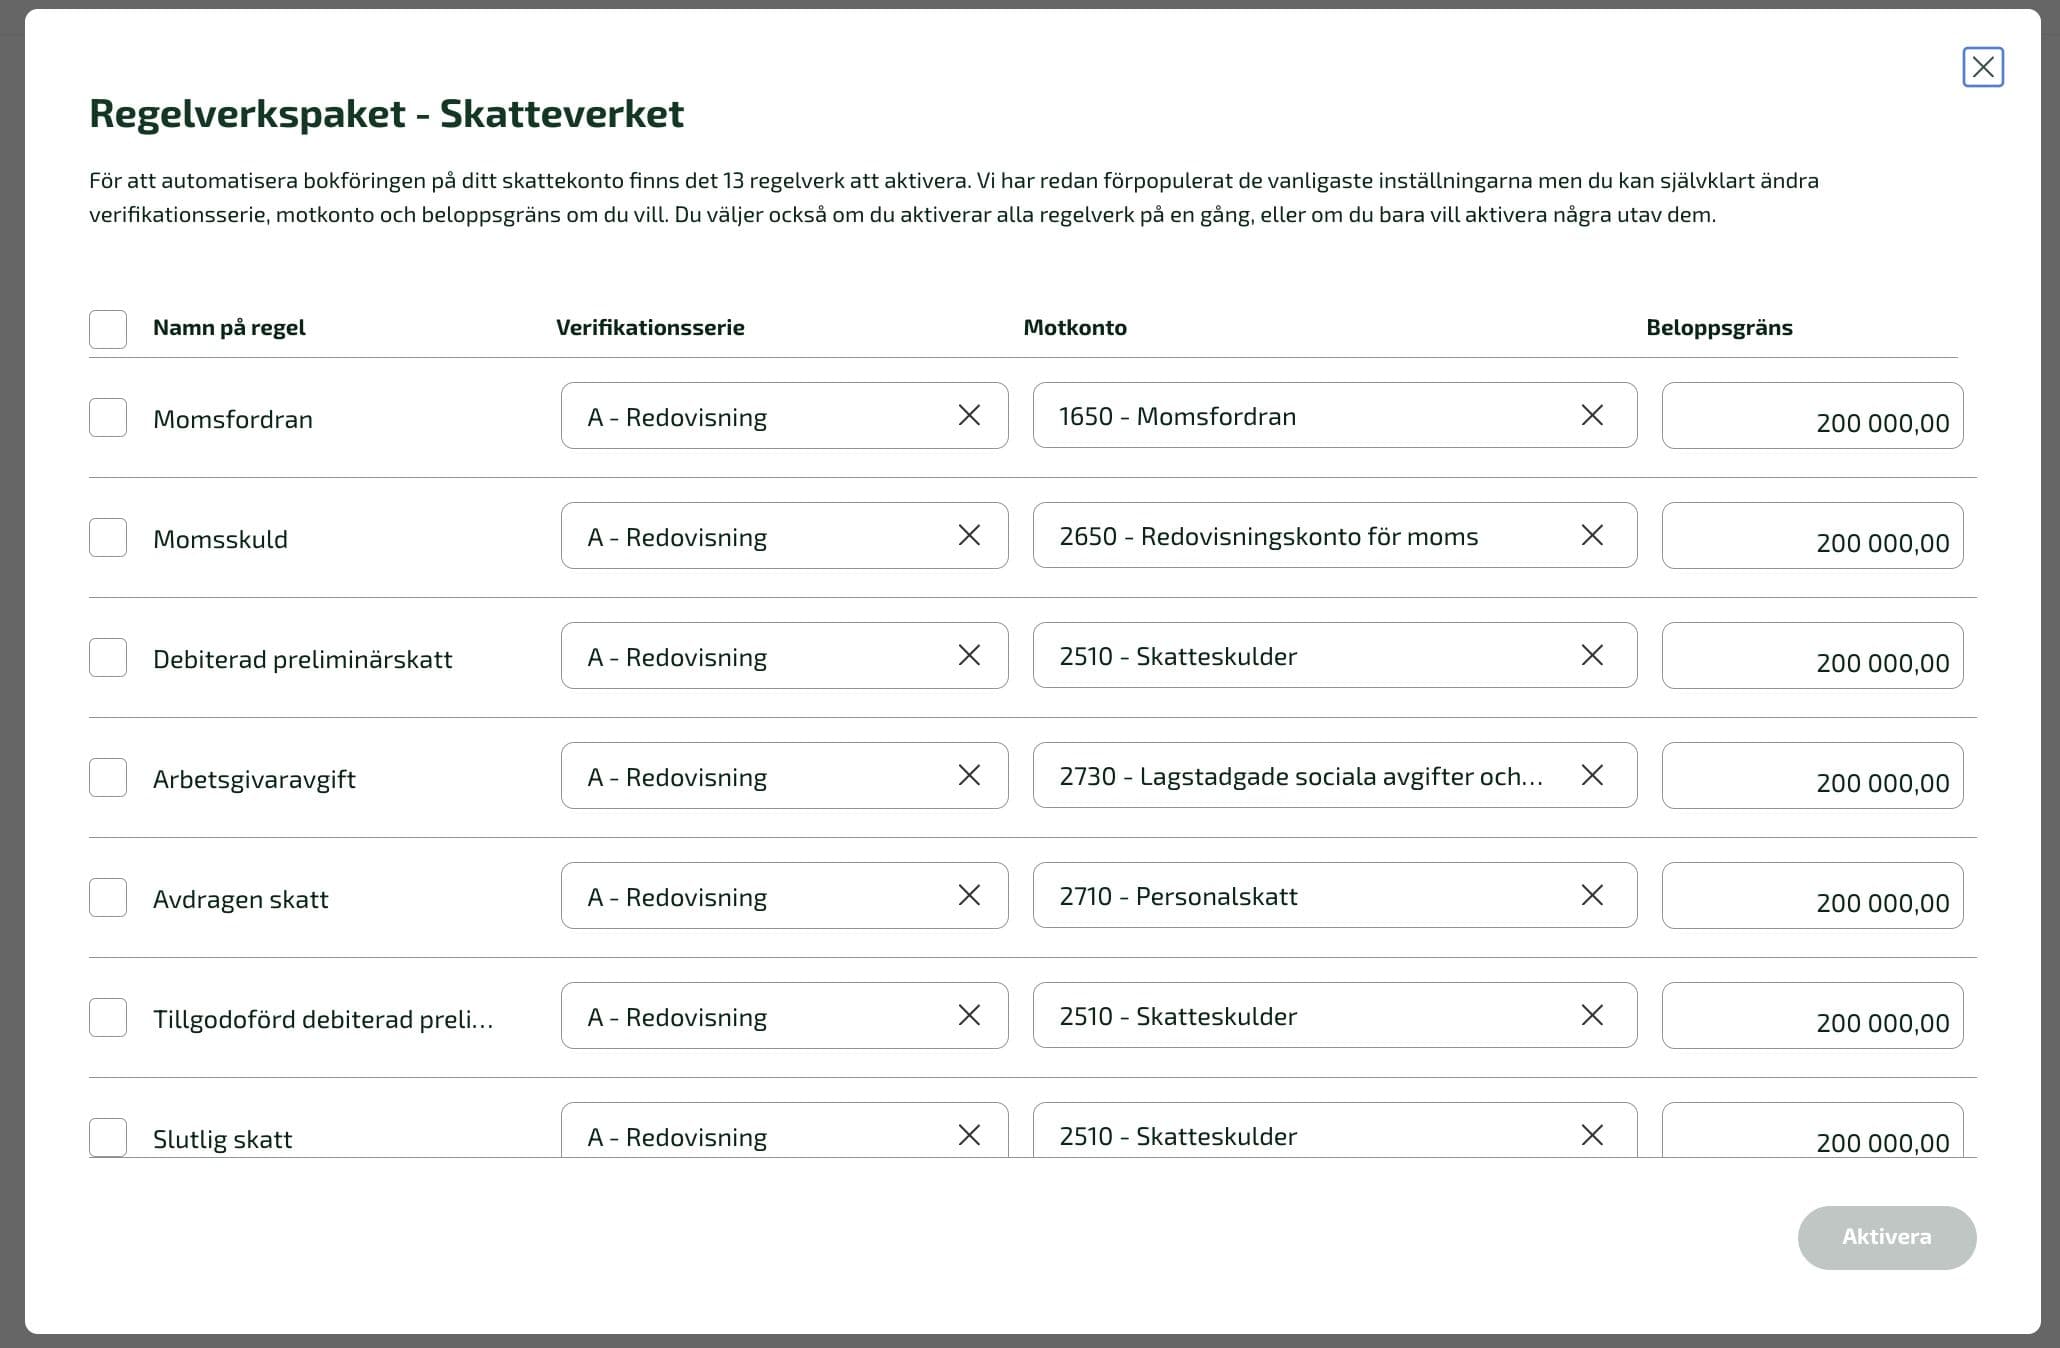Edit the Beloppsgräns for Debiterad preliminärskatt
Viewport: 2060px width, 1348px height.
pyautogui.click(x=1812, y=656)
